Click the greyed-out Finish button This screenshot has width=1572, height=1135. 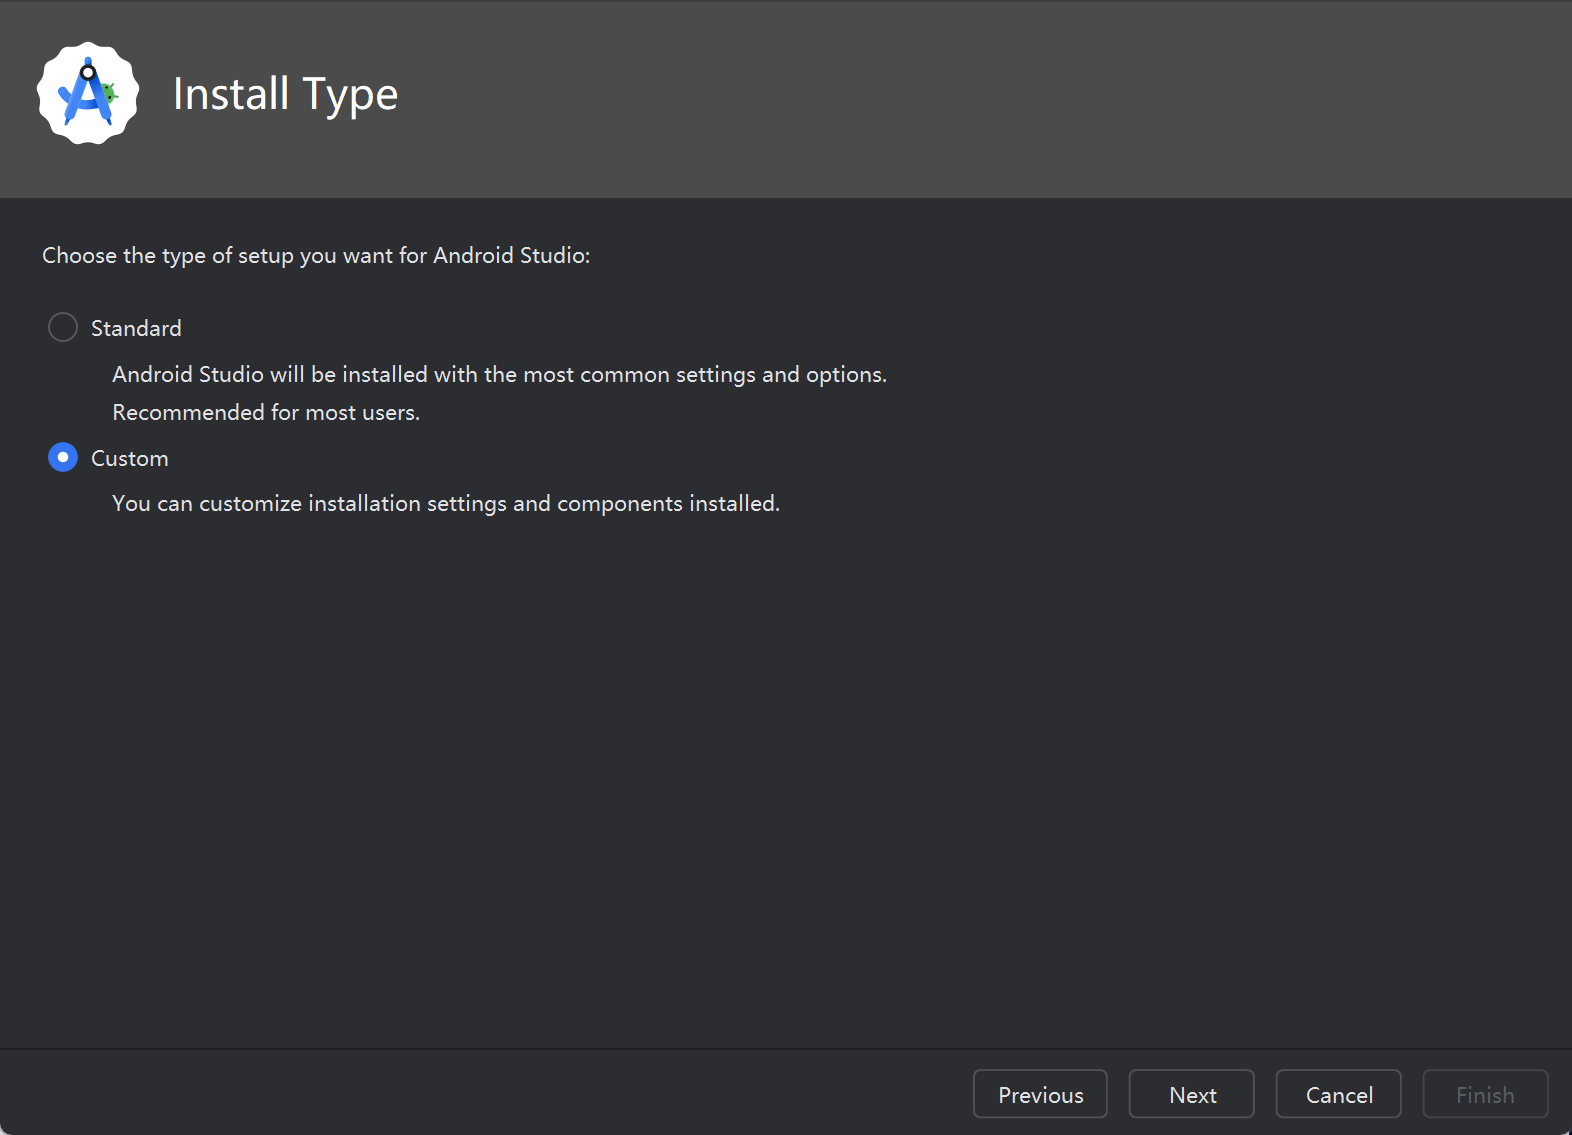coord(1485,1094)
